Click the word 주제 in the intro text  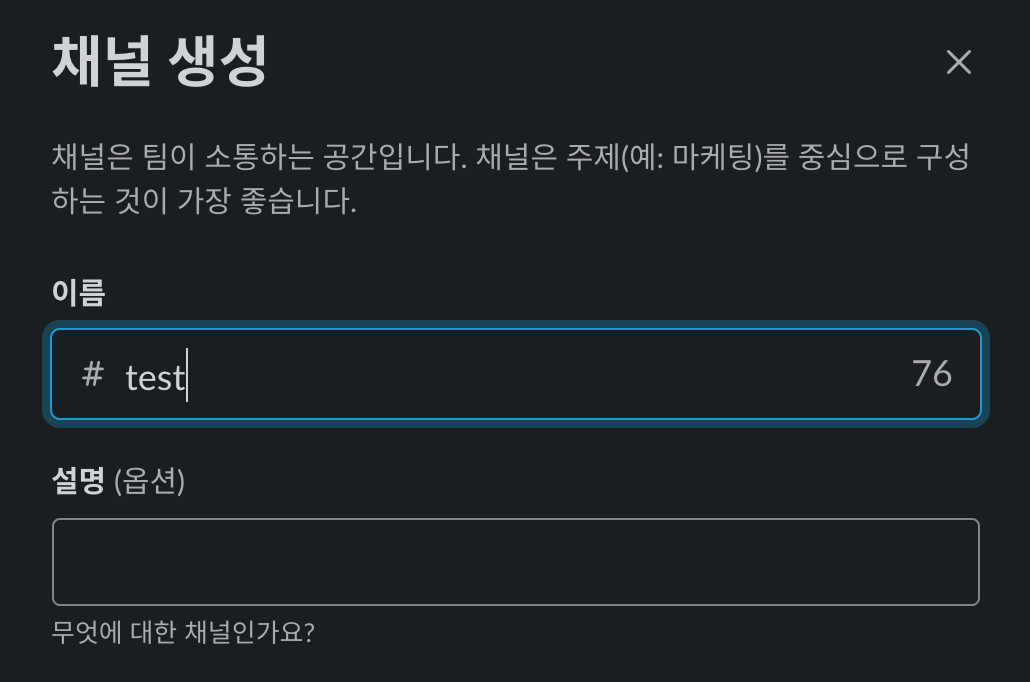pos(592,157)
